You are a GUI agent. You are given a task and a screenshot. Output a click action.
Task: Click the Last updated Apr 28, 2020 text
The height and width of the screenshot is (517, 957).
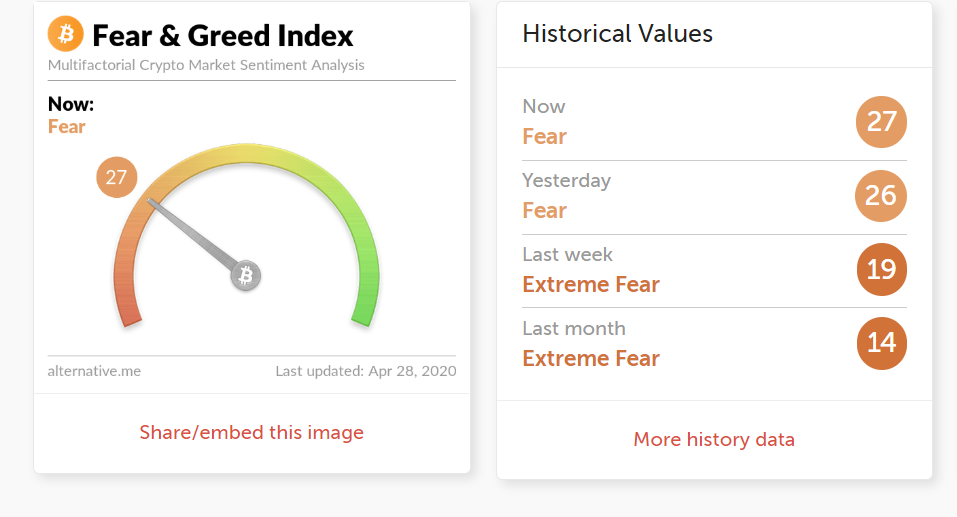tap(365, 371)
